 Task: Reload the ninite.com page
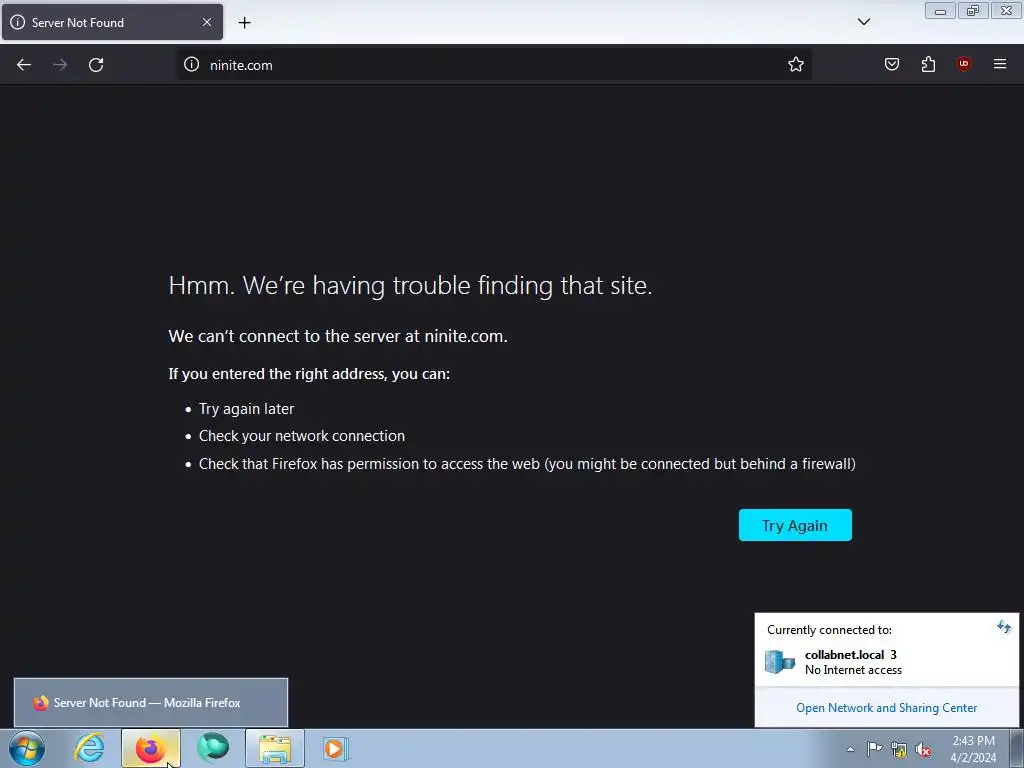pos(96,65)
